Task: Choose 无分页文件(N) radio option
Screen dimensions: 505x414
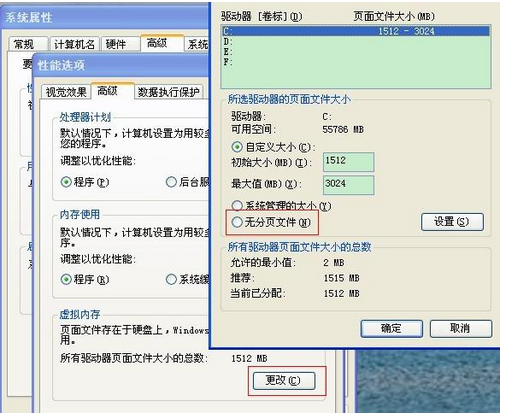Action: [x=271, y=222]
